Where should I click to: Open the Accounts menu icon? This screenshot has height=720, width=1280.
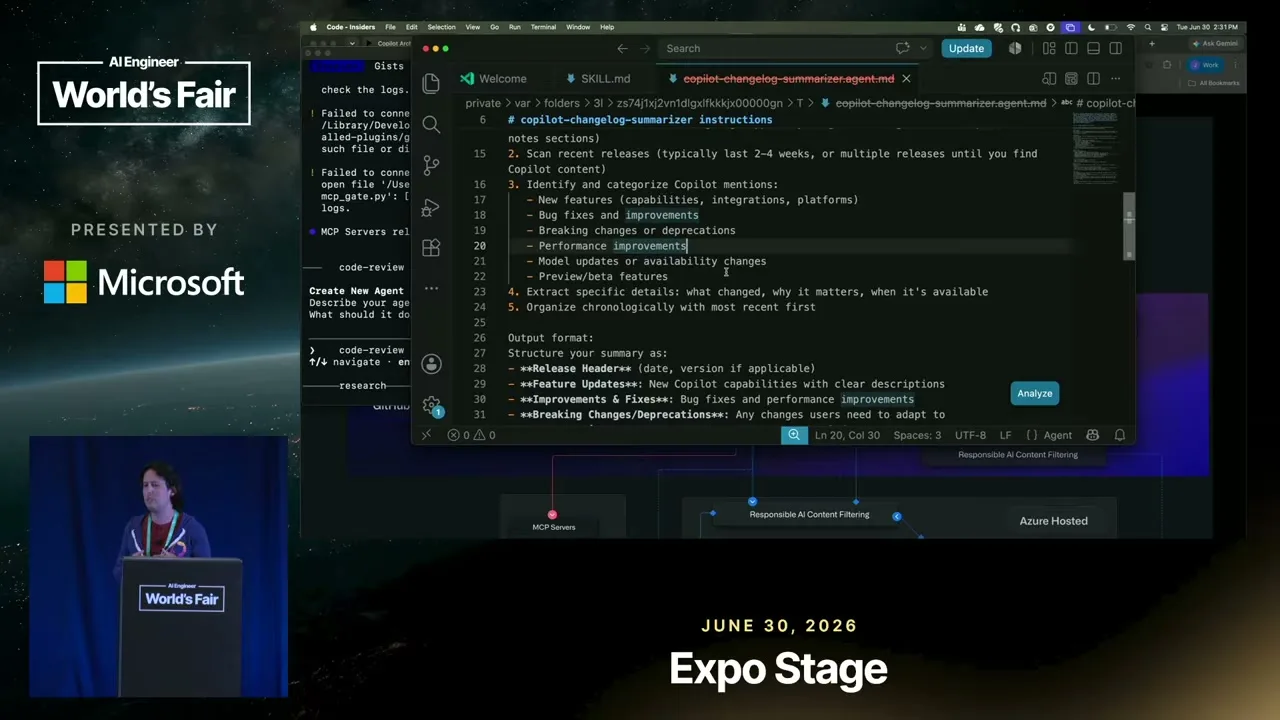431,364
